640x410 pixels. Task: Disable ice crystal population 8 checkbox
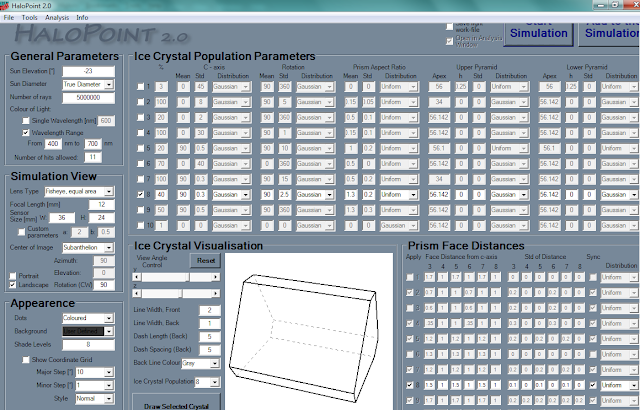(140, 195)
